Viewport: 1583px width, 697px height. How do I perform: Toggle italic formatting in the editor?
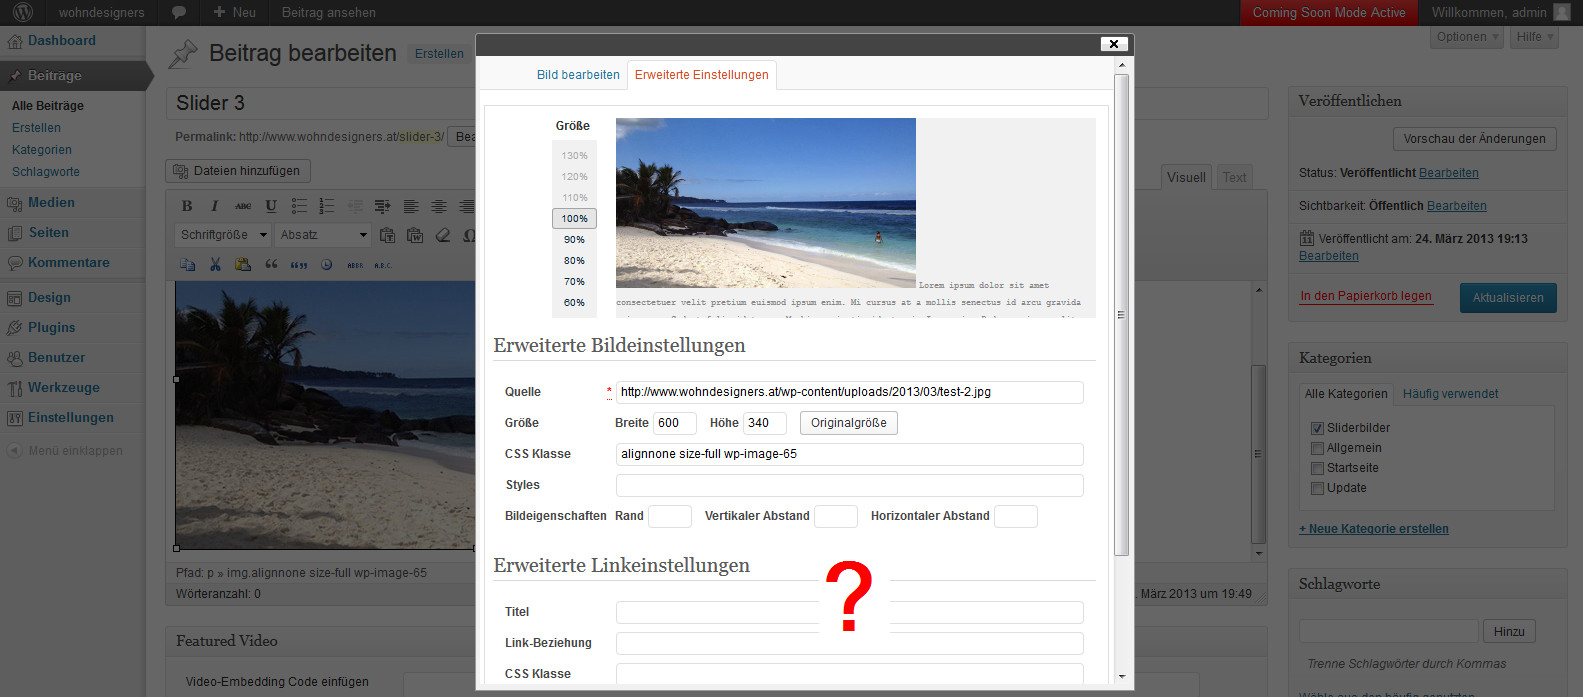214,206
